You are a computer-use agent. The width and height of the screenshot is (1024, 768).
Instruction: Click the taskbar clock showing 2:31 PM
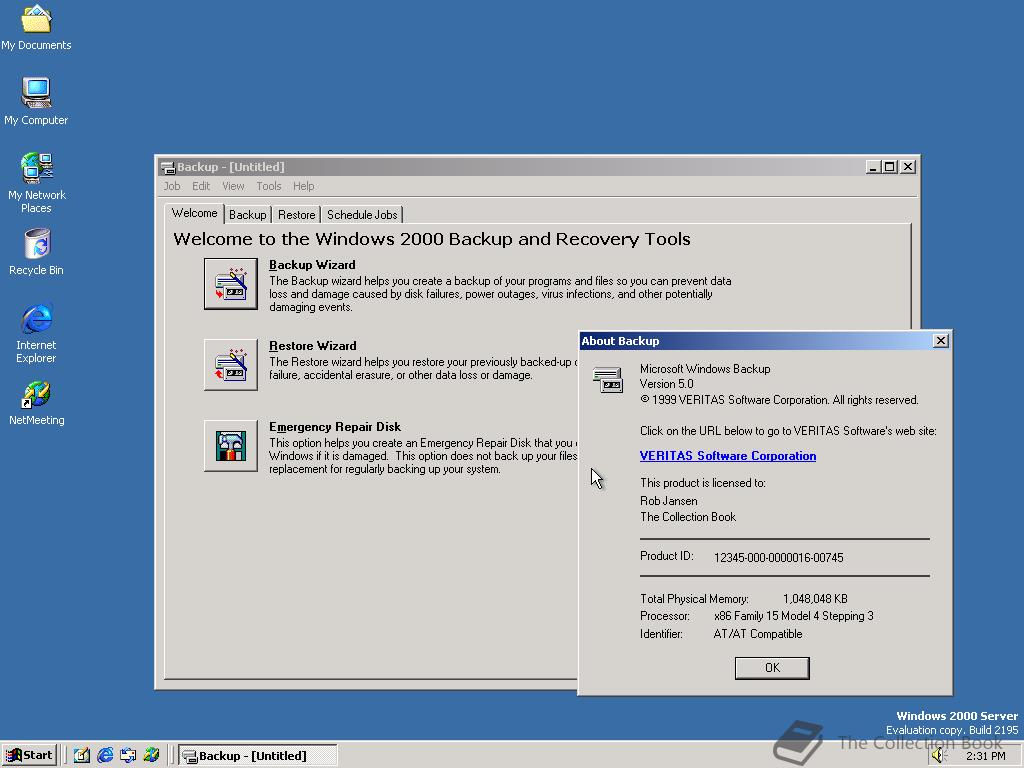985,756
